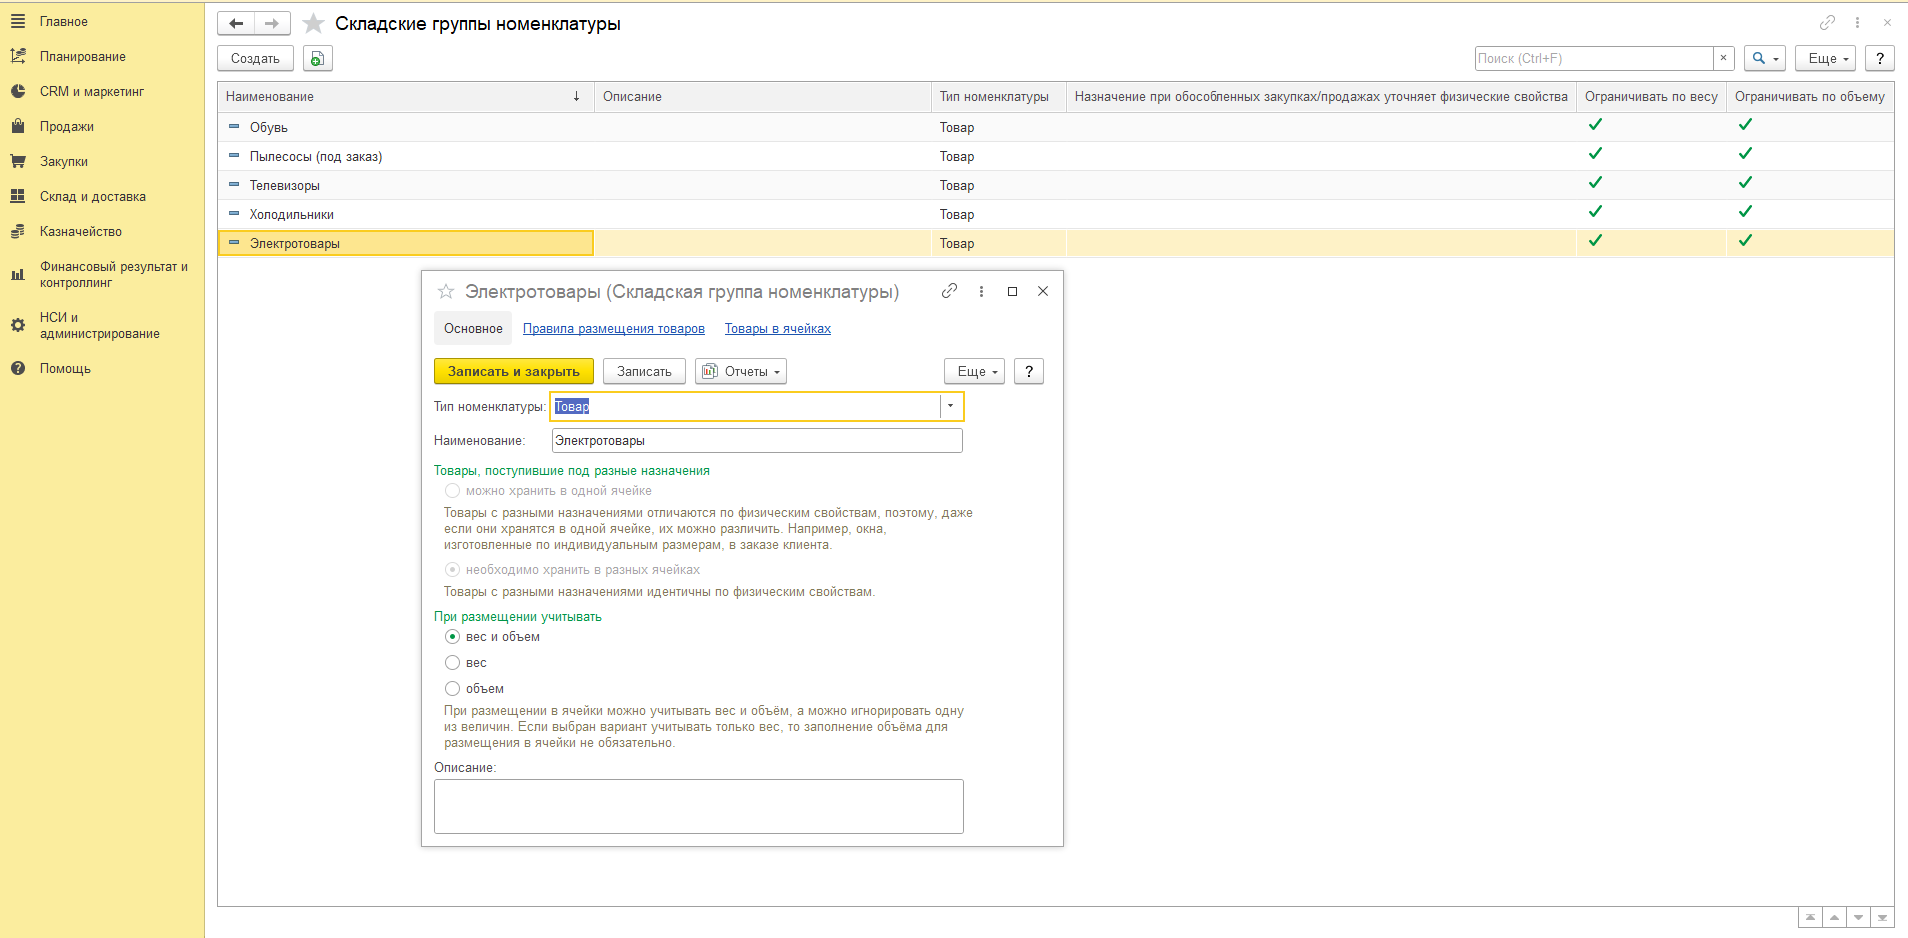Screen dimensions: 1908x938
Task: Select 'можно хранить в одной ячейке' option
Action: tap(452, 491)
